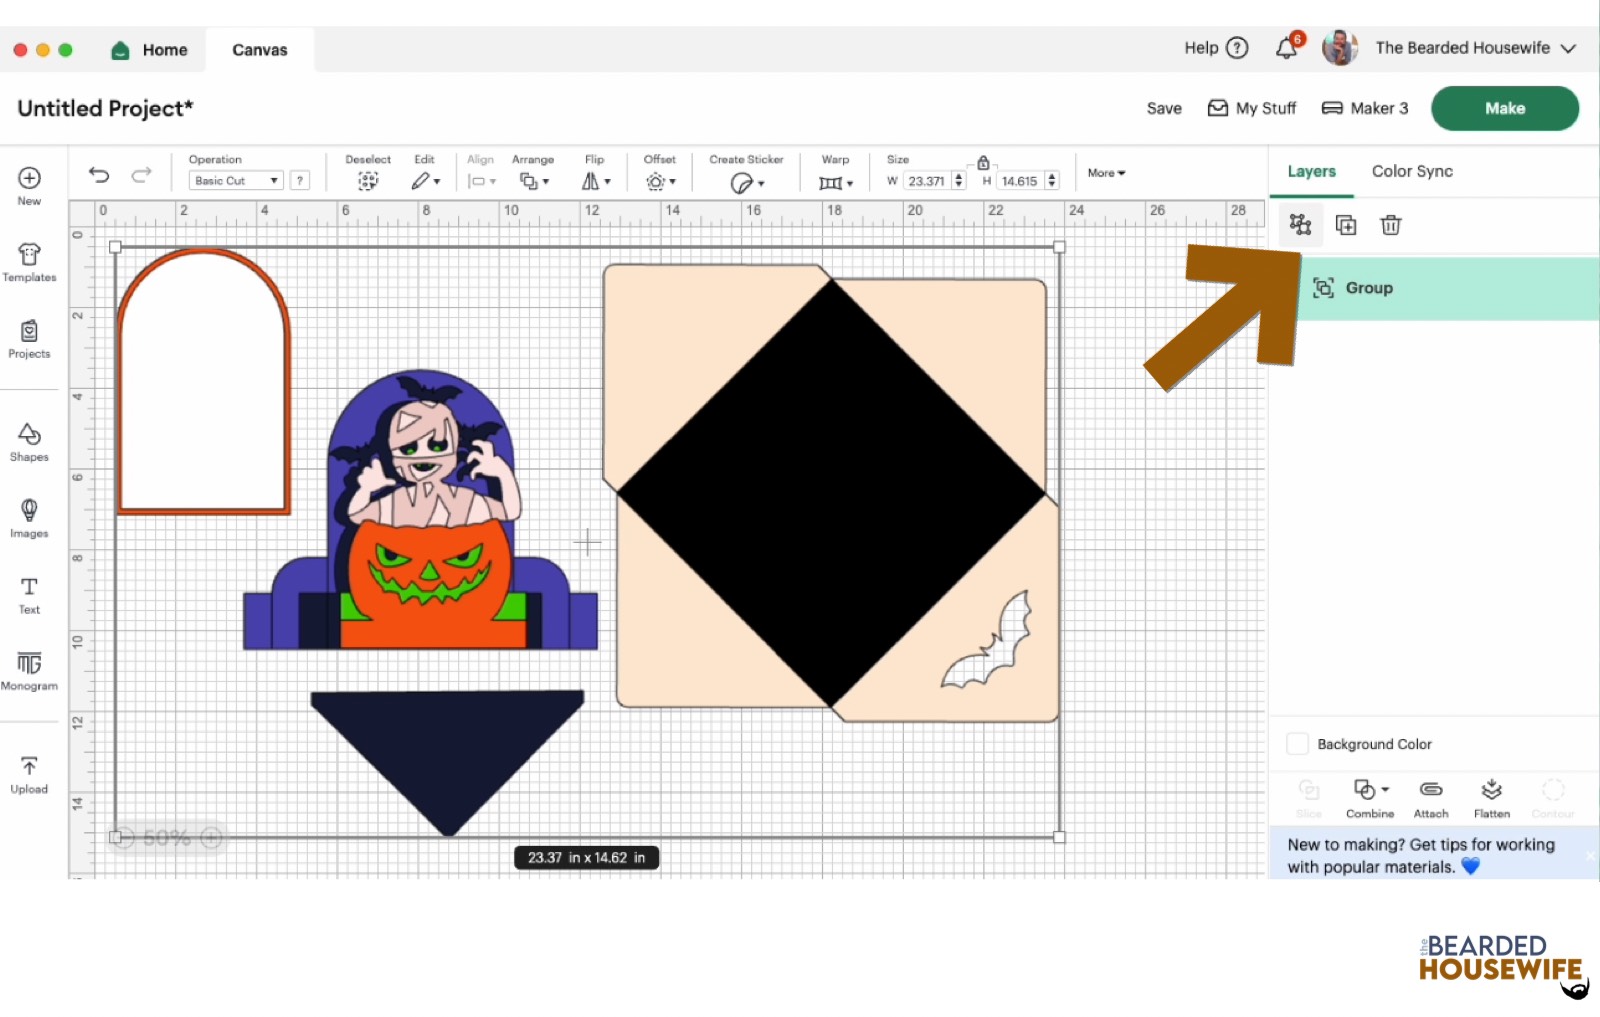This screenshot has width=1600, height=1017.
Task: Click the green Make button
Action: click(x=1504, y=108)
